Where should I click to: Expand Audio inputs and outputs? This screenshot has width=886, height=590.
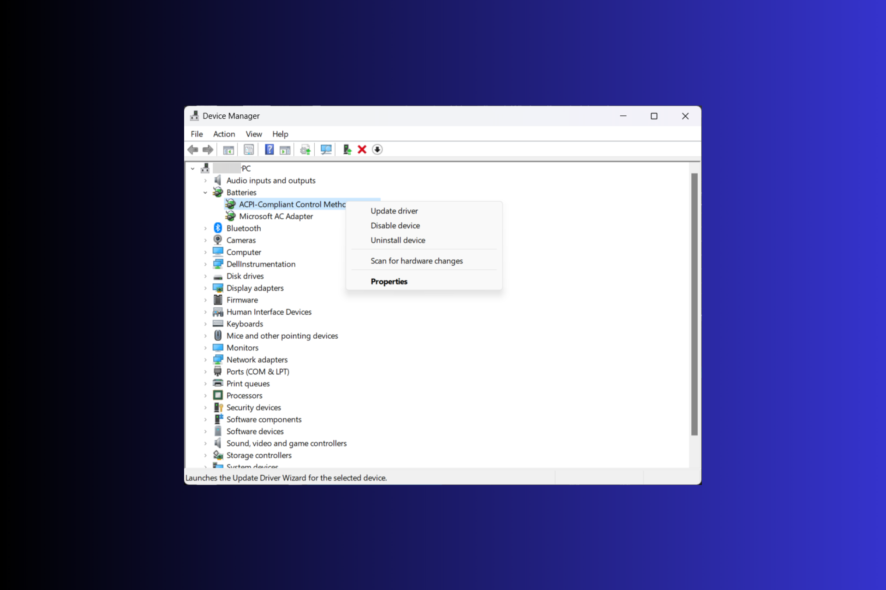(205, 180)
